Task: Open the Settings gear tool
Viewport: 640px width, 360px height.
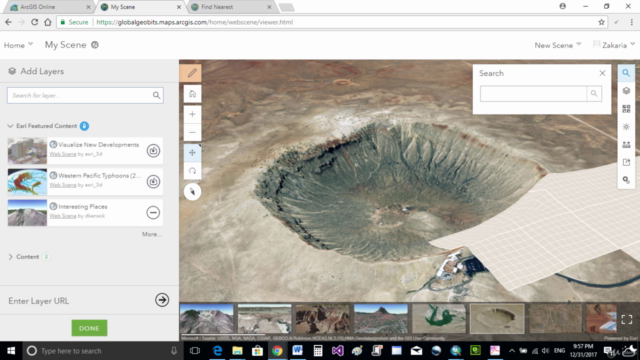Action: [626, 180]
